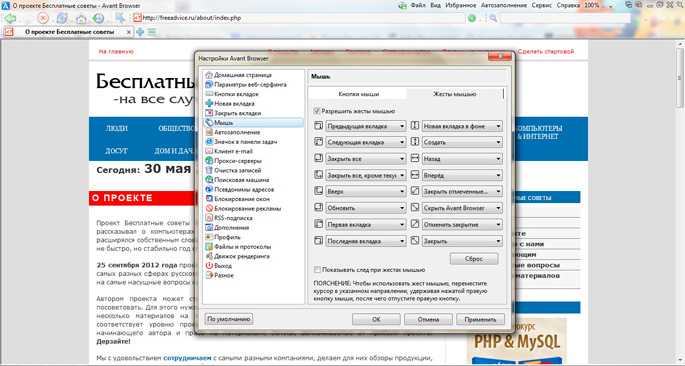
Task: Open the 'Справка' menu
Action: pos(568,5)
